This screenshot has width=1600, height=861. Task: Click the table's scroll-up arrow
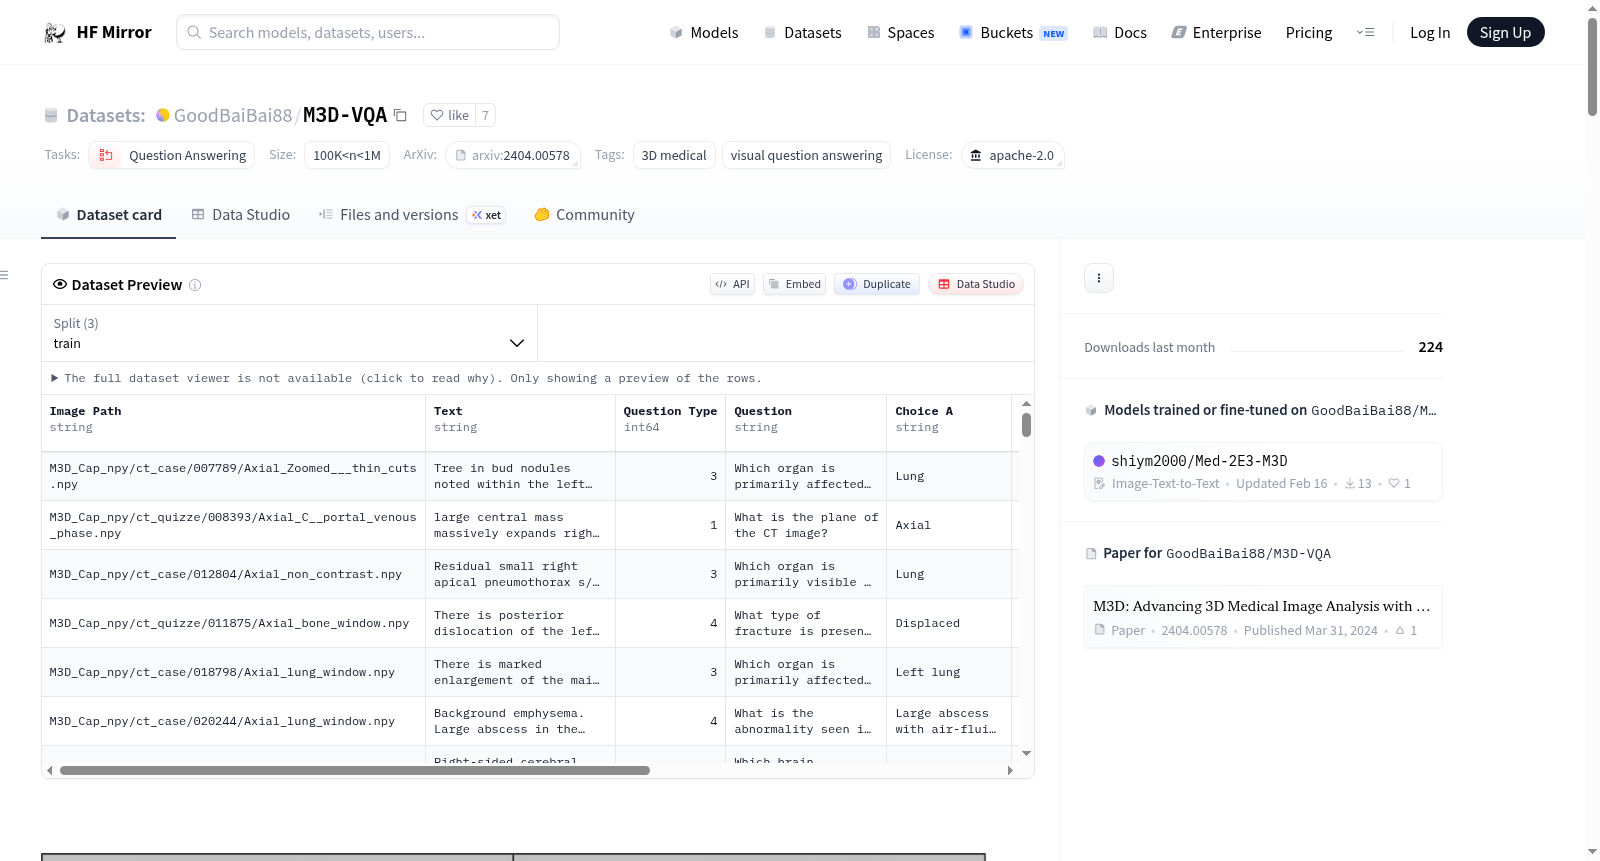[x=1026, y=404]
